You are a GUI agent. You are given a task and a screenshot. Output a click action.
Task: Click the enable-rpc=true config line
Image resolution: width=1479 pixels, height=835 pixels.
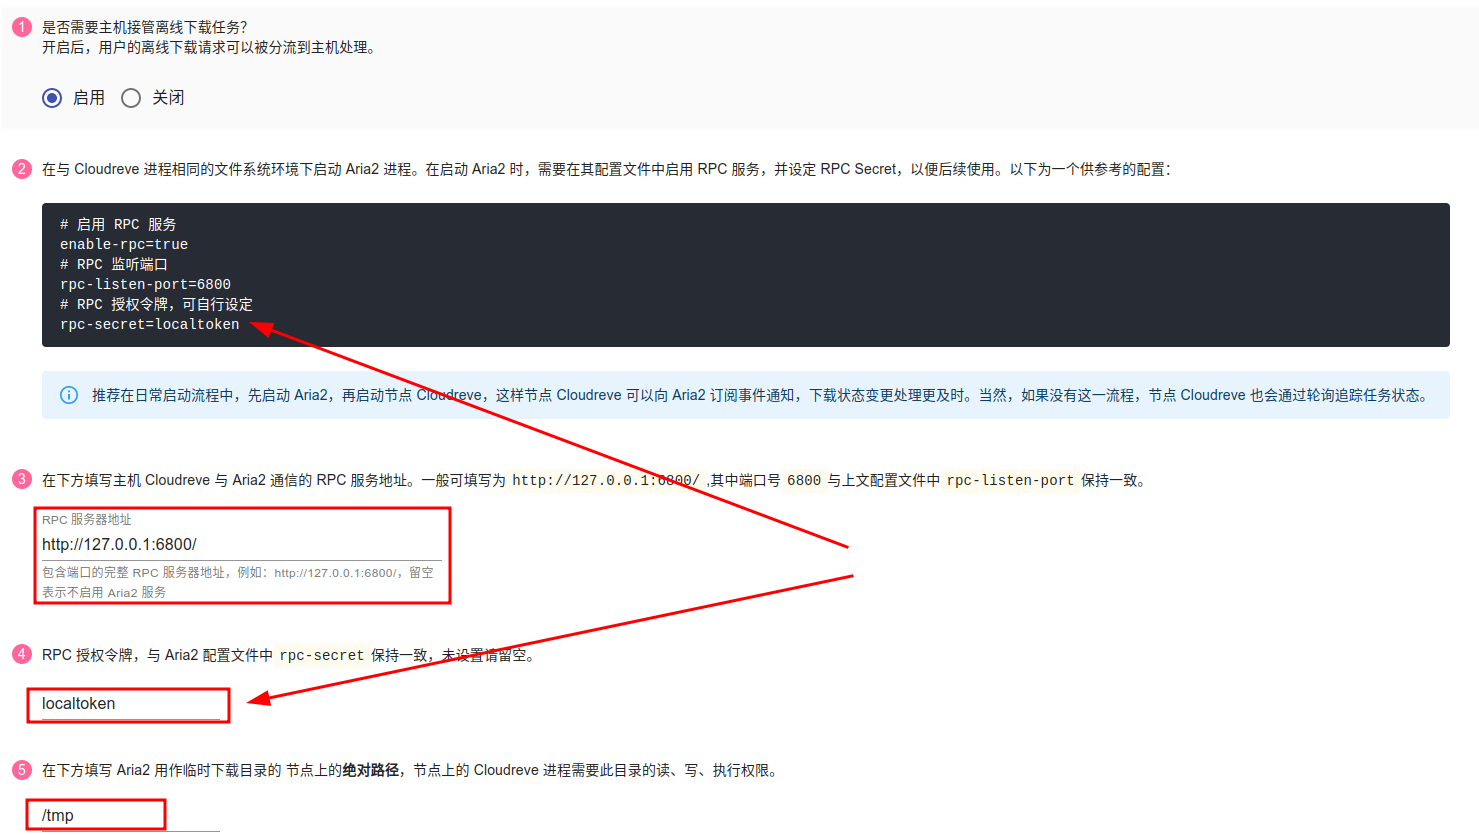(124, 244)
